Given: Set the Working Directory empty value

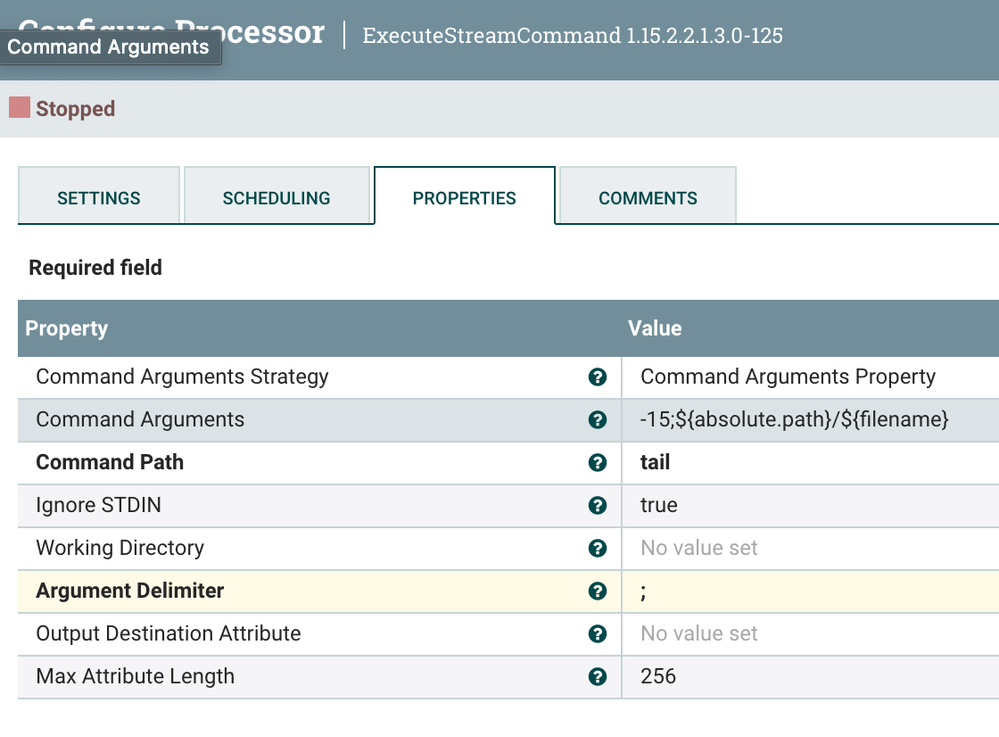Looking at the screenshot, I should click(810, 548).
